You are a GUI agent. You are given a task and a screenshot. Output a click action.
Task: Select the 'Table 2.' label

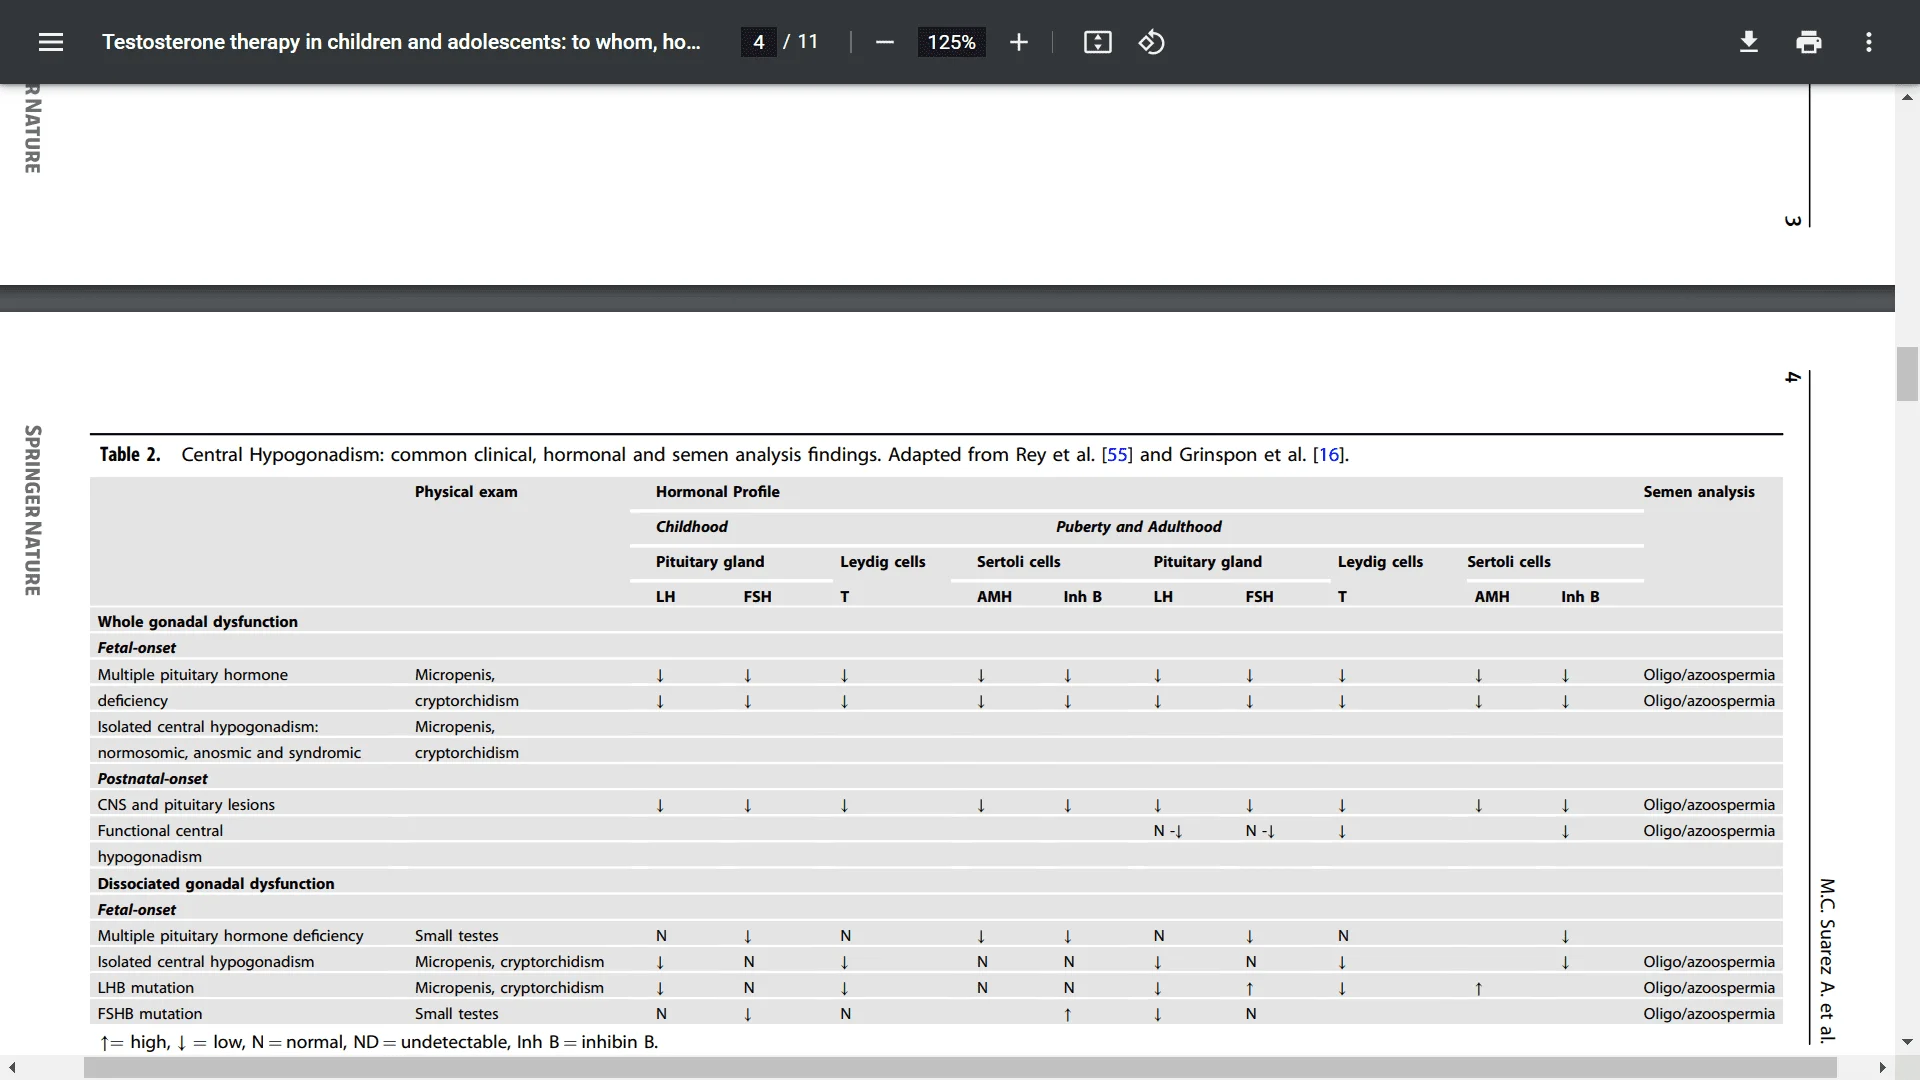point(129,455)
